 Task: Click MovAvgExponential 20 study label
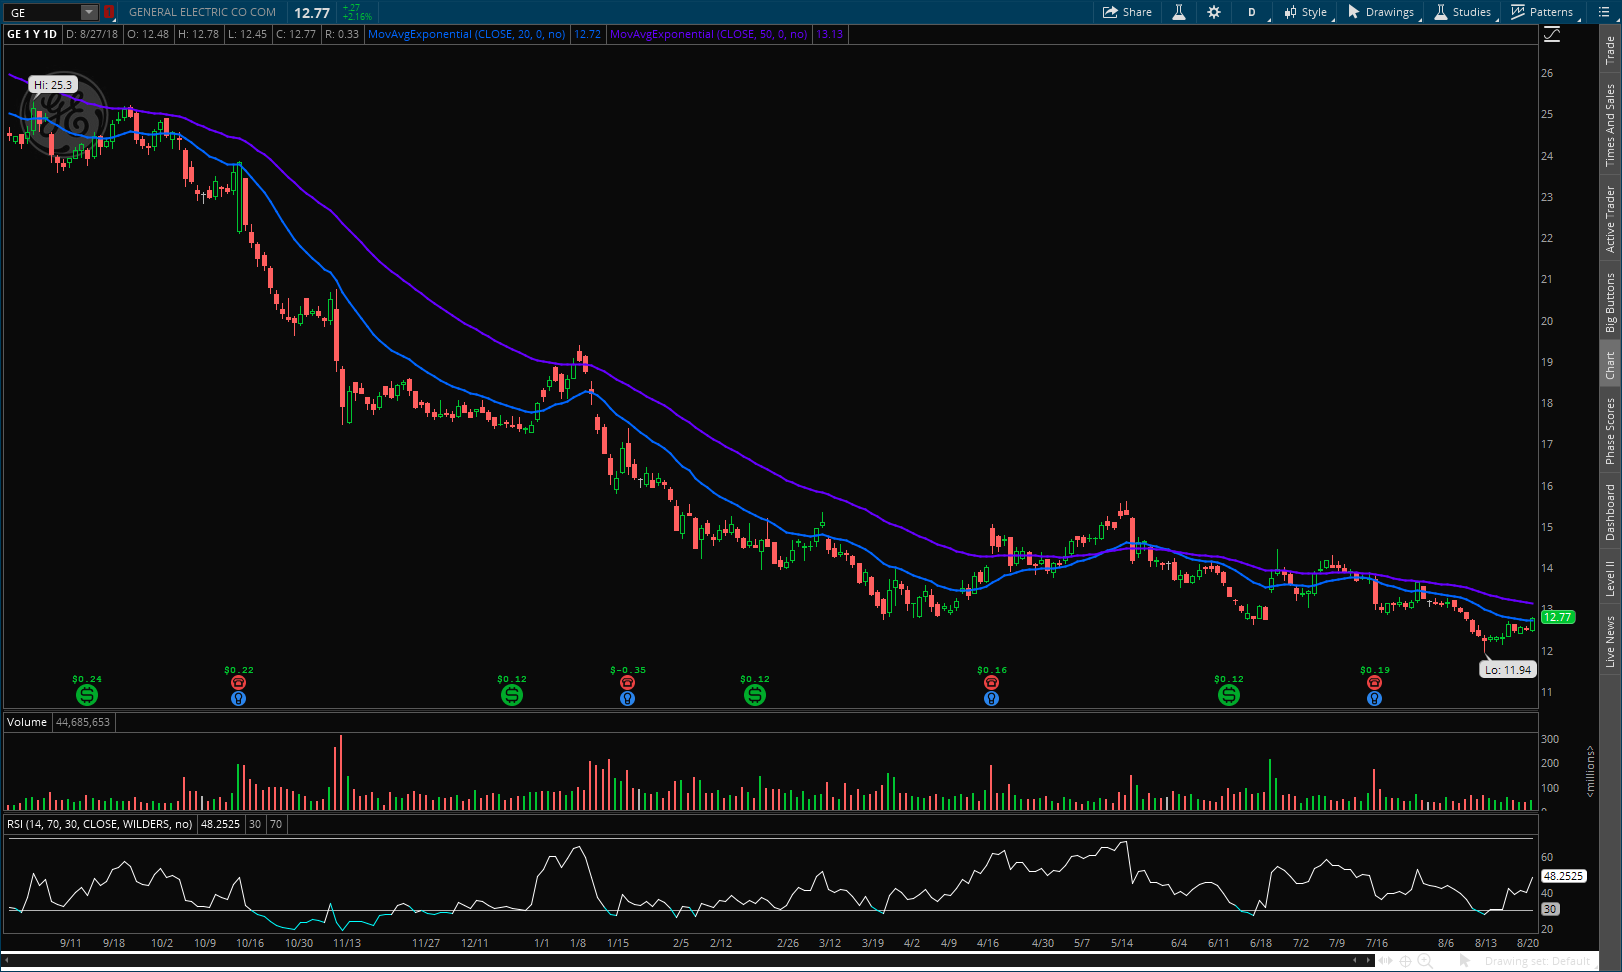pyautogui.click(x=466, y=34)
